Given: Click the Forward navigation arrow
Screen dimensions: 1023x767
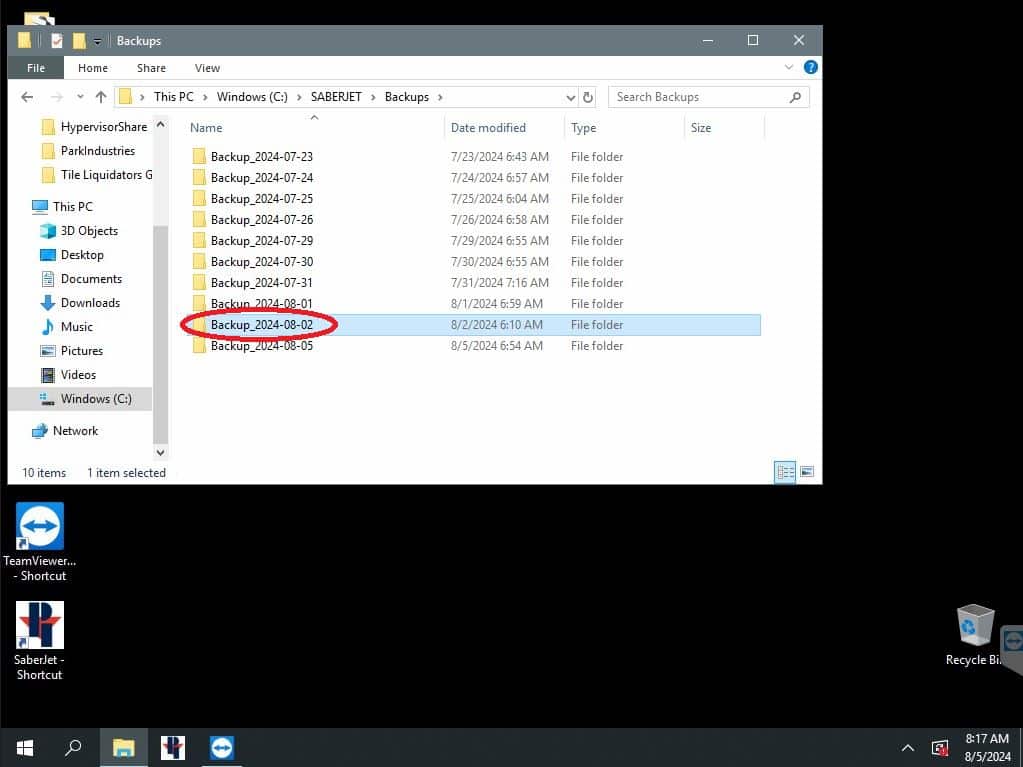Looking at the screenshot, I should click(x=57, y=97).
